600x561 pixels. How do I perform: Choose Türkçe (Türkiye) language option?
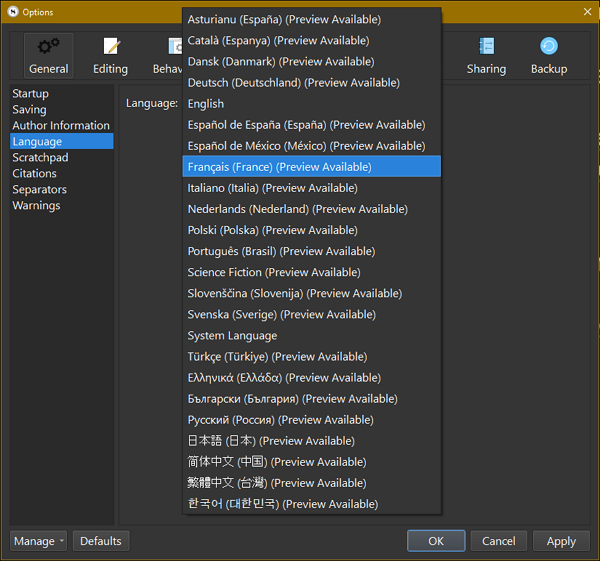(311, 357)
